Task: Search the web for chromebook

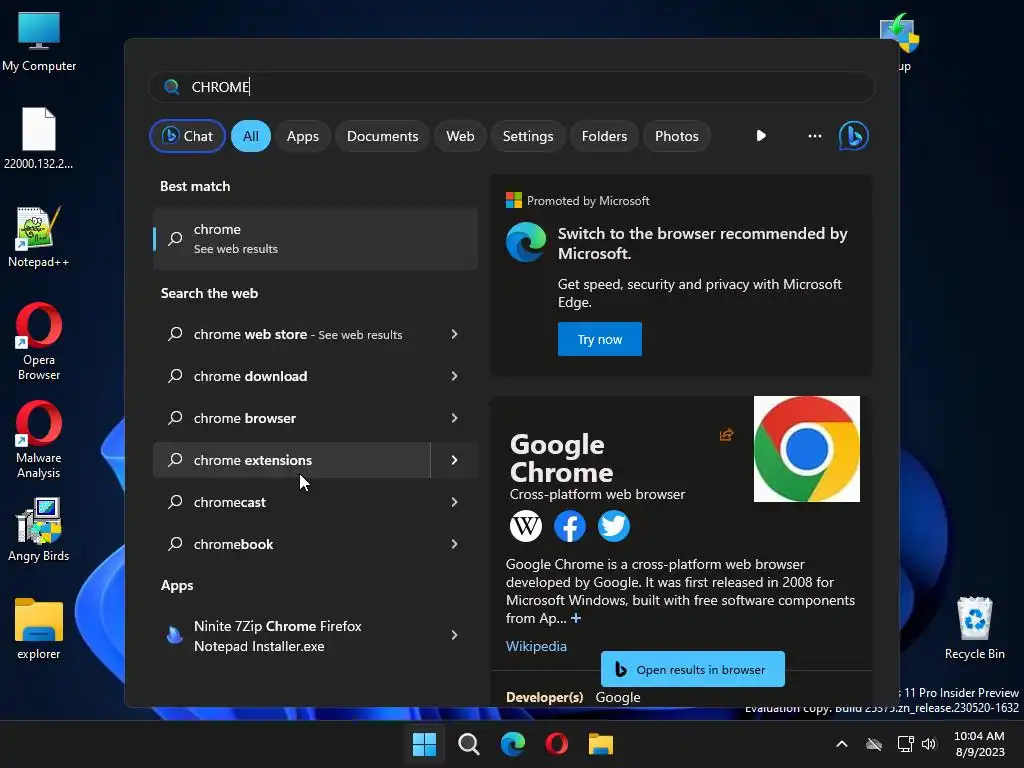Action: point(292,544)
